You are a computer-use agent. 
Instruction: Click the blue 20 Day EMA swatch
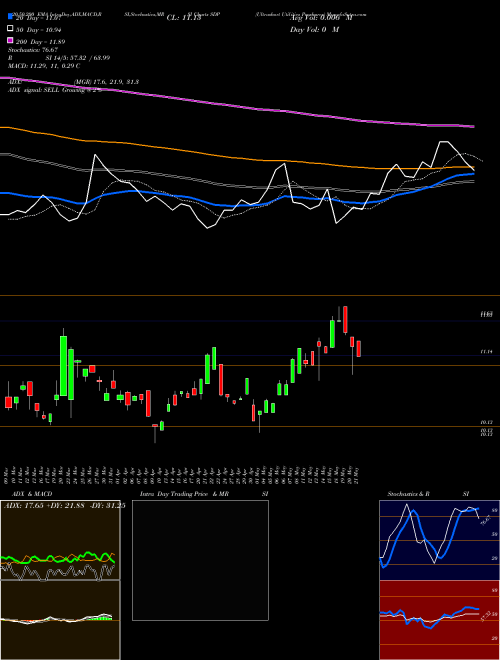[11, 17]
